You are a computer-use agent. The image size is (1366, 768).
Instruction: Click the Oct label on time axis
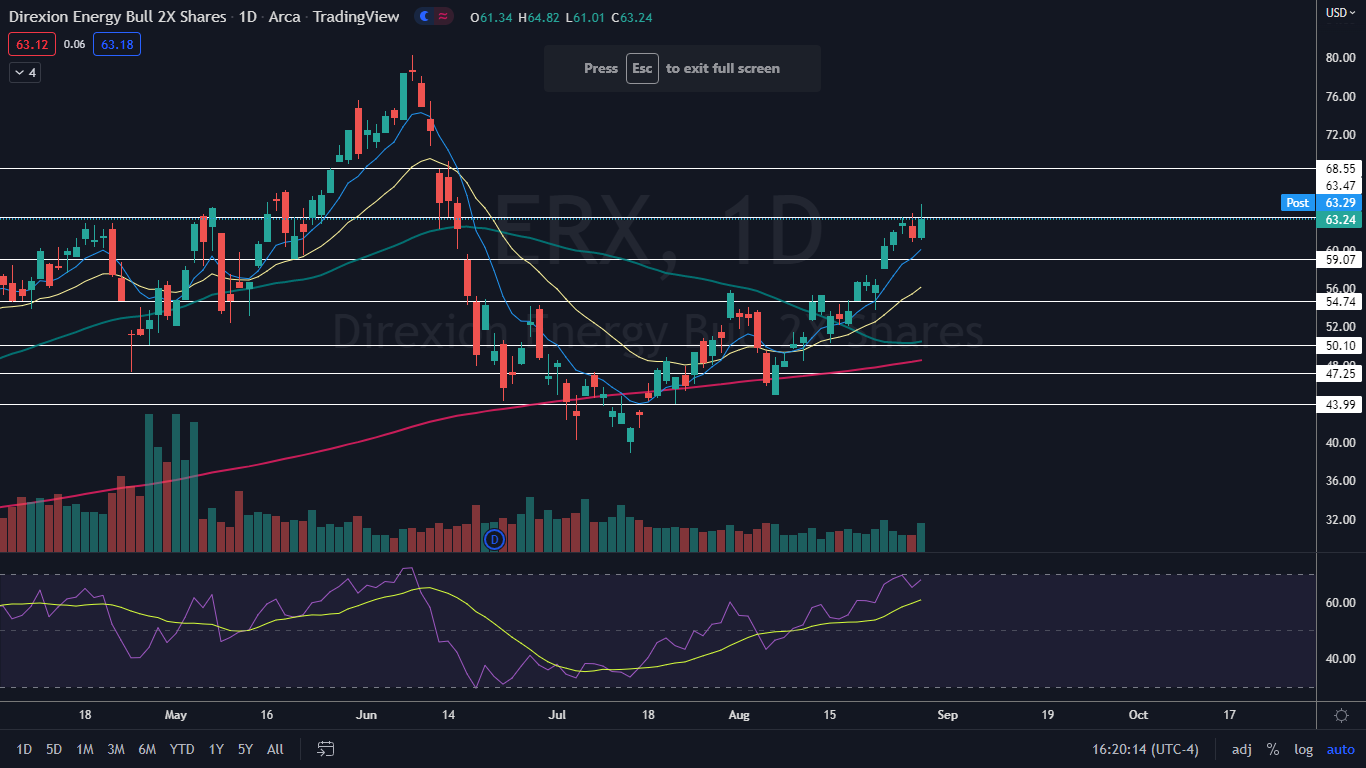(x=1138, y=715)
